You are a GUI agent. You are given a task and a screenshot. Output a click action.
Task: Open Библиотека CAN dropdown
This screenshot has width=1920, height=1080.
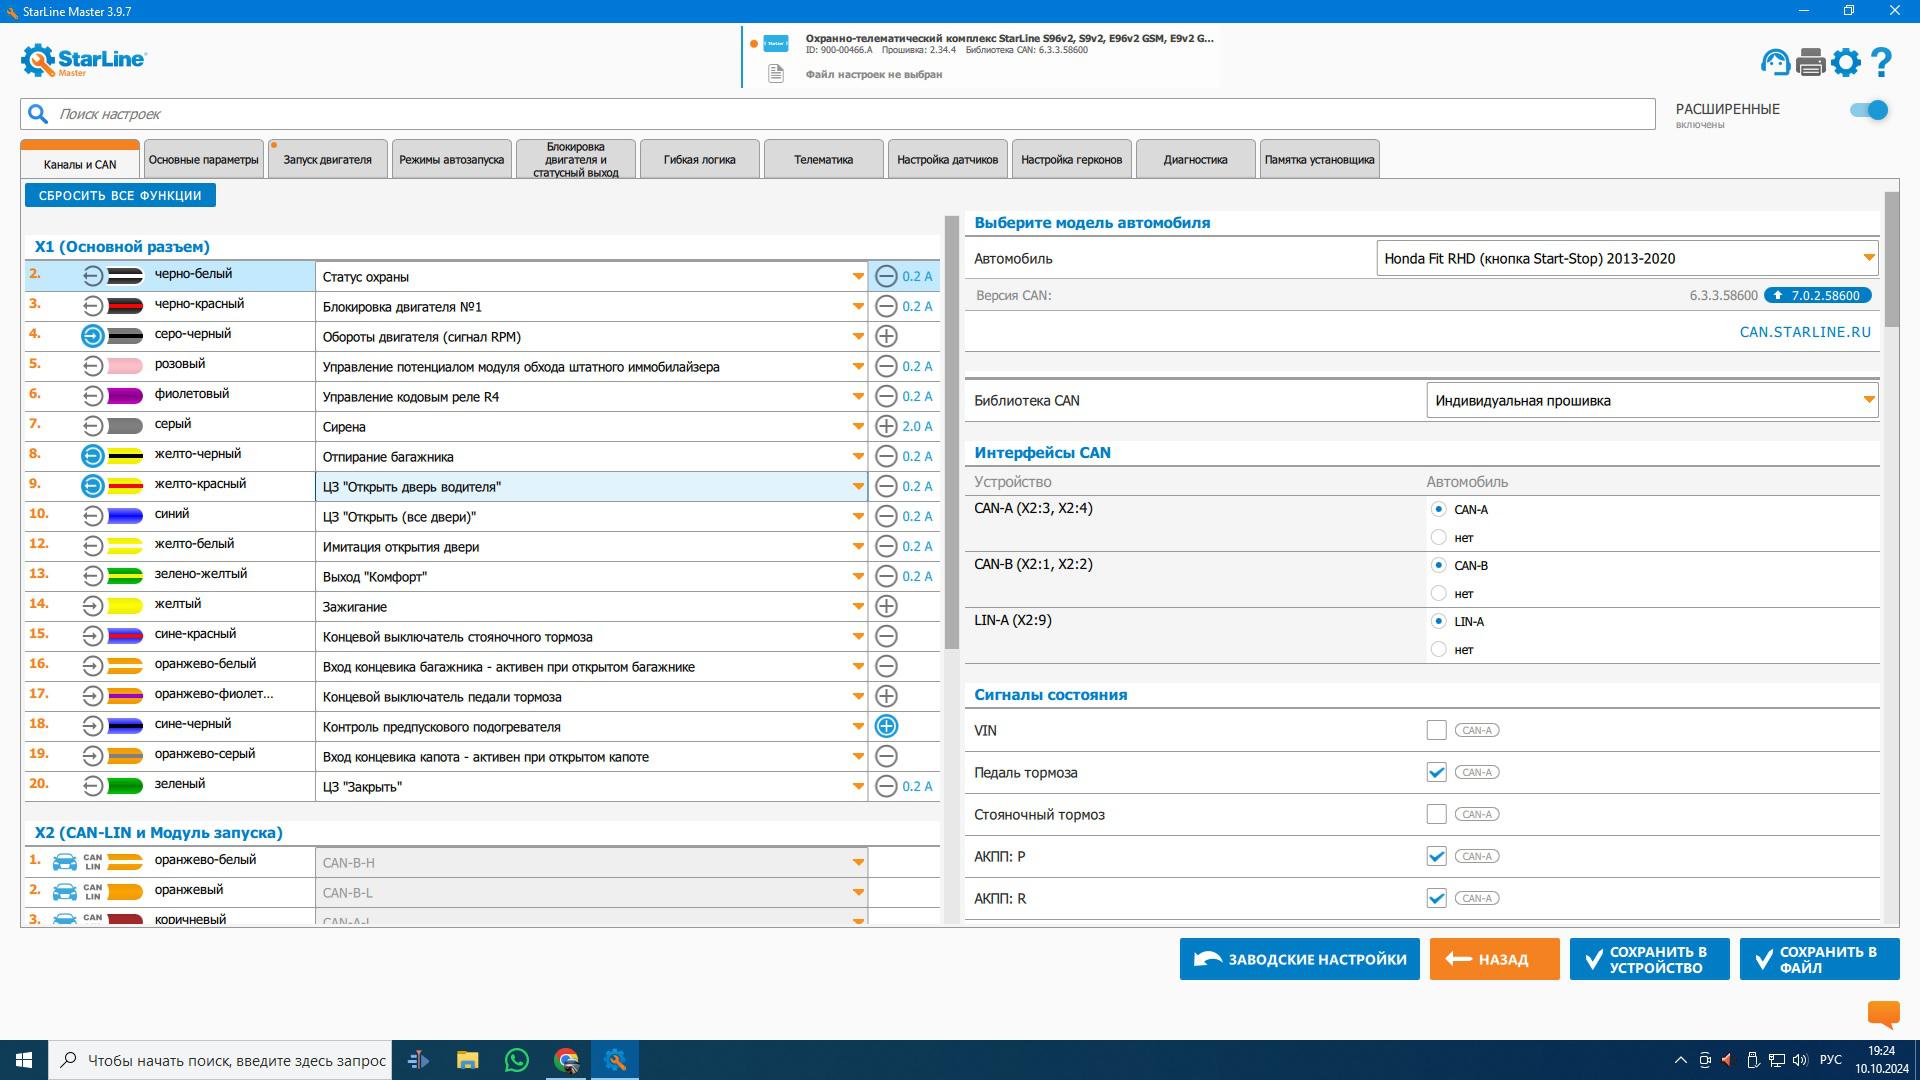coord(1652,400)
